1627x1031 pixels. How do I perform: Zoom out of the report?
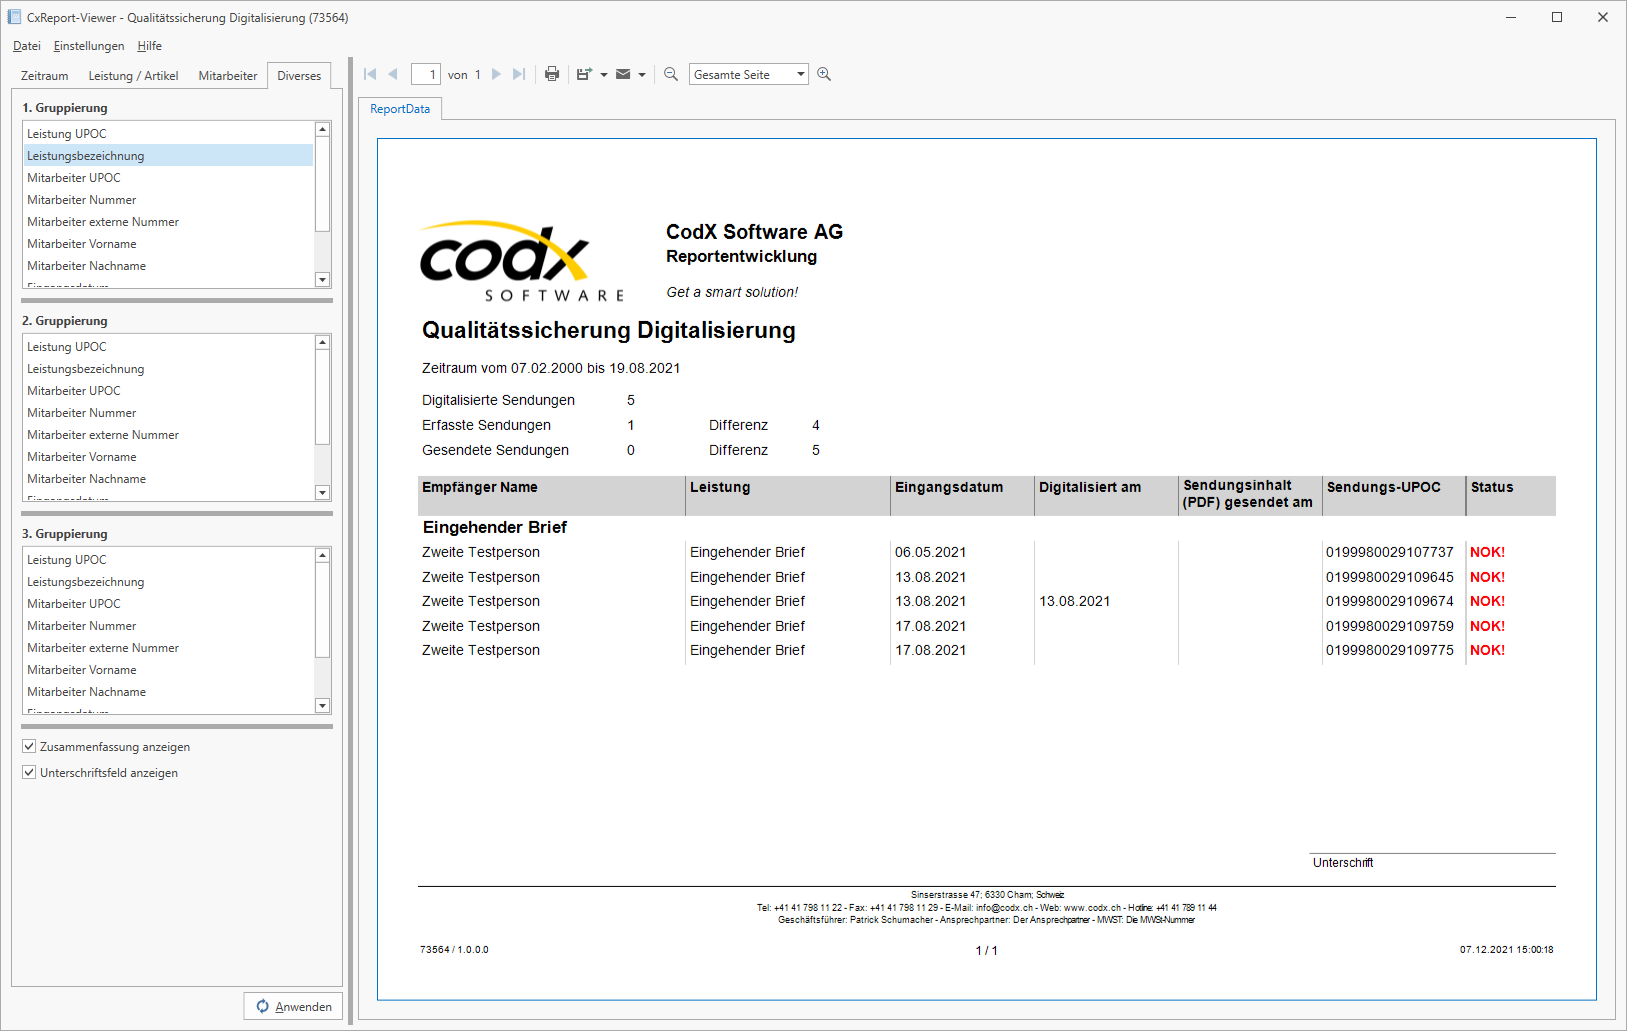pyautogui.click(x=671, y=74)
